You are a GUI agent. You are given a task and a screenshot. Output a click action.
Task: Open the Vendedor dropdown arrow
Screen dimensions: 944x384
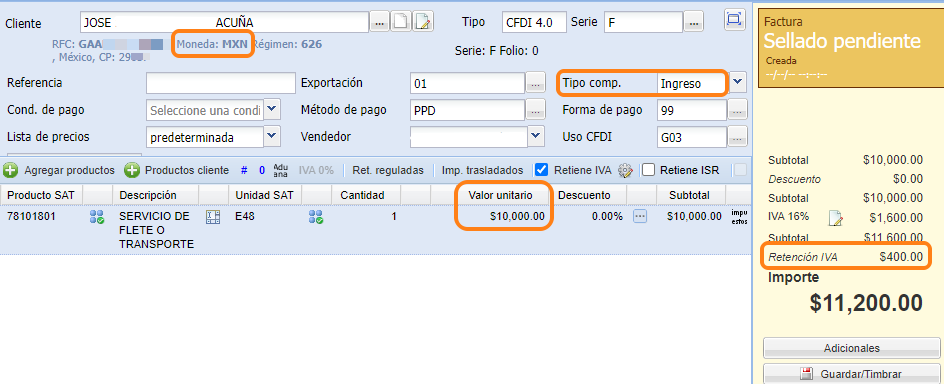click(x=536, y=135)
